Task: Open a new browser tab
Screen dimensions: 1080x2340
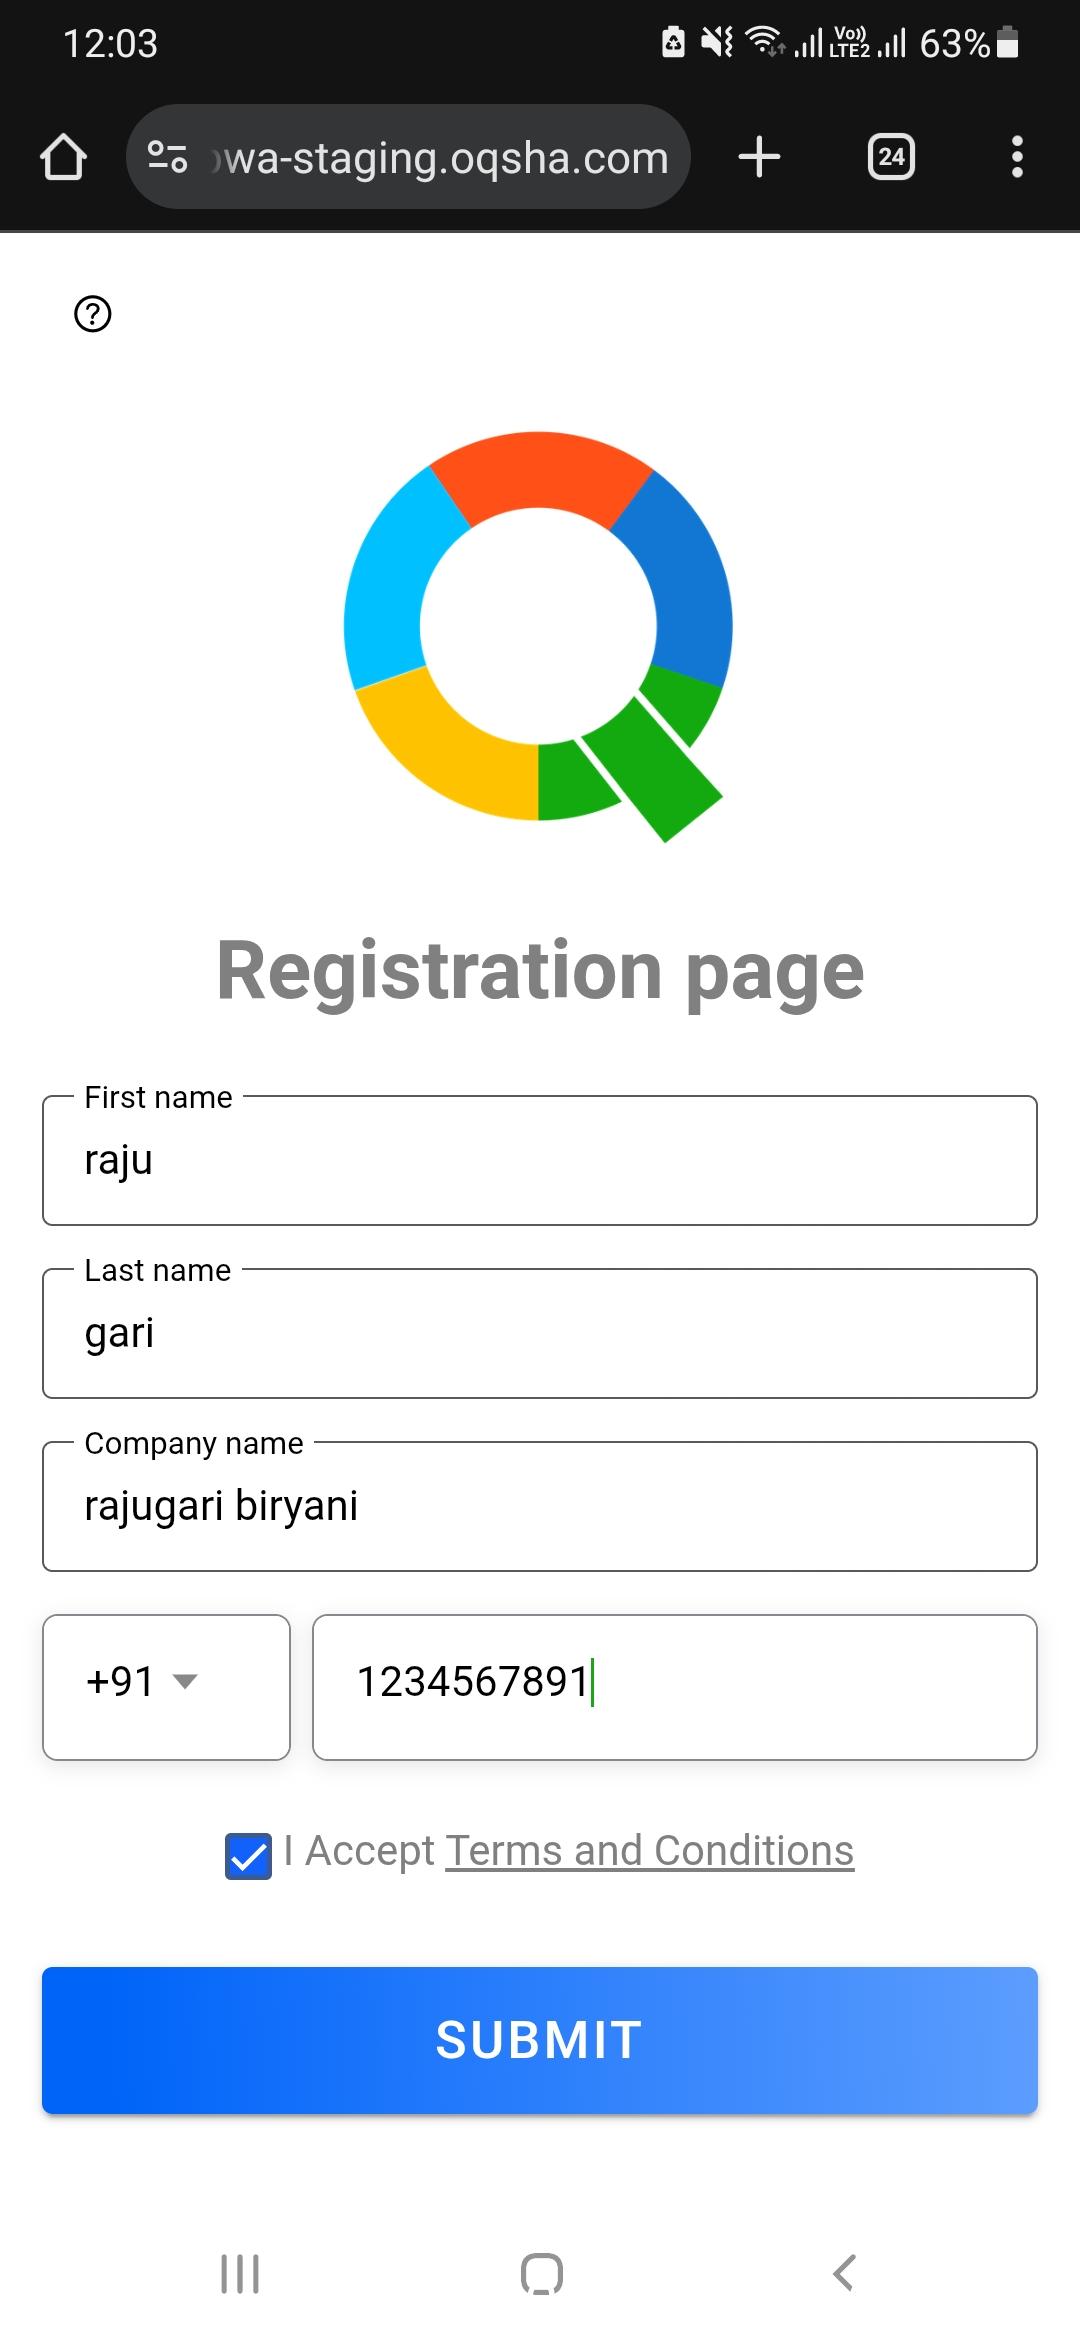Action: point(759,157)
